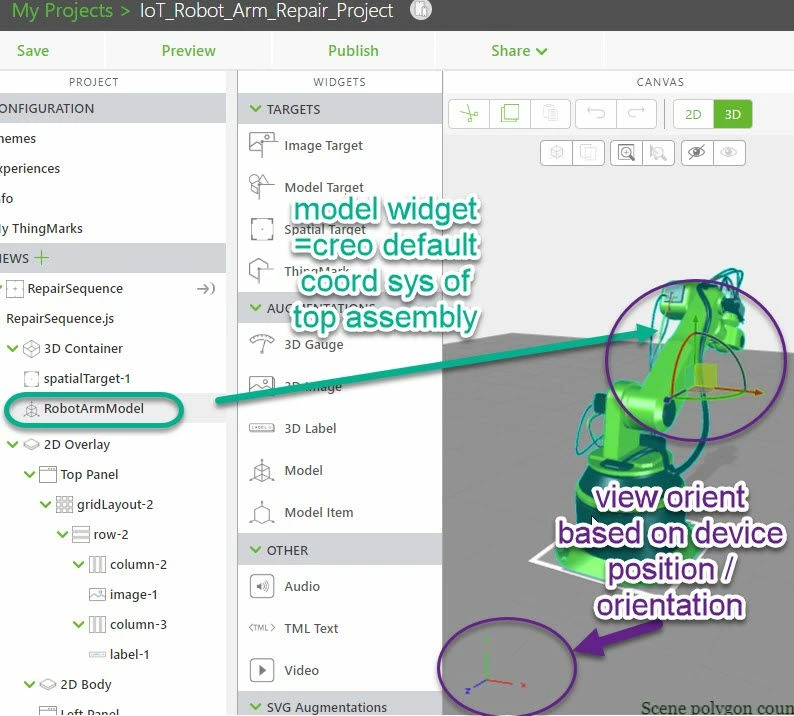Select the Image Target widget

click(x=323, y=146)
